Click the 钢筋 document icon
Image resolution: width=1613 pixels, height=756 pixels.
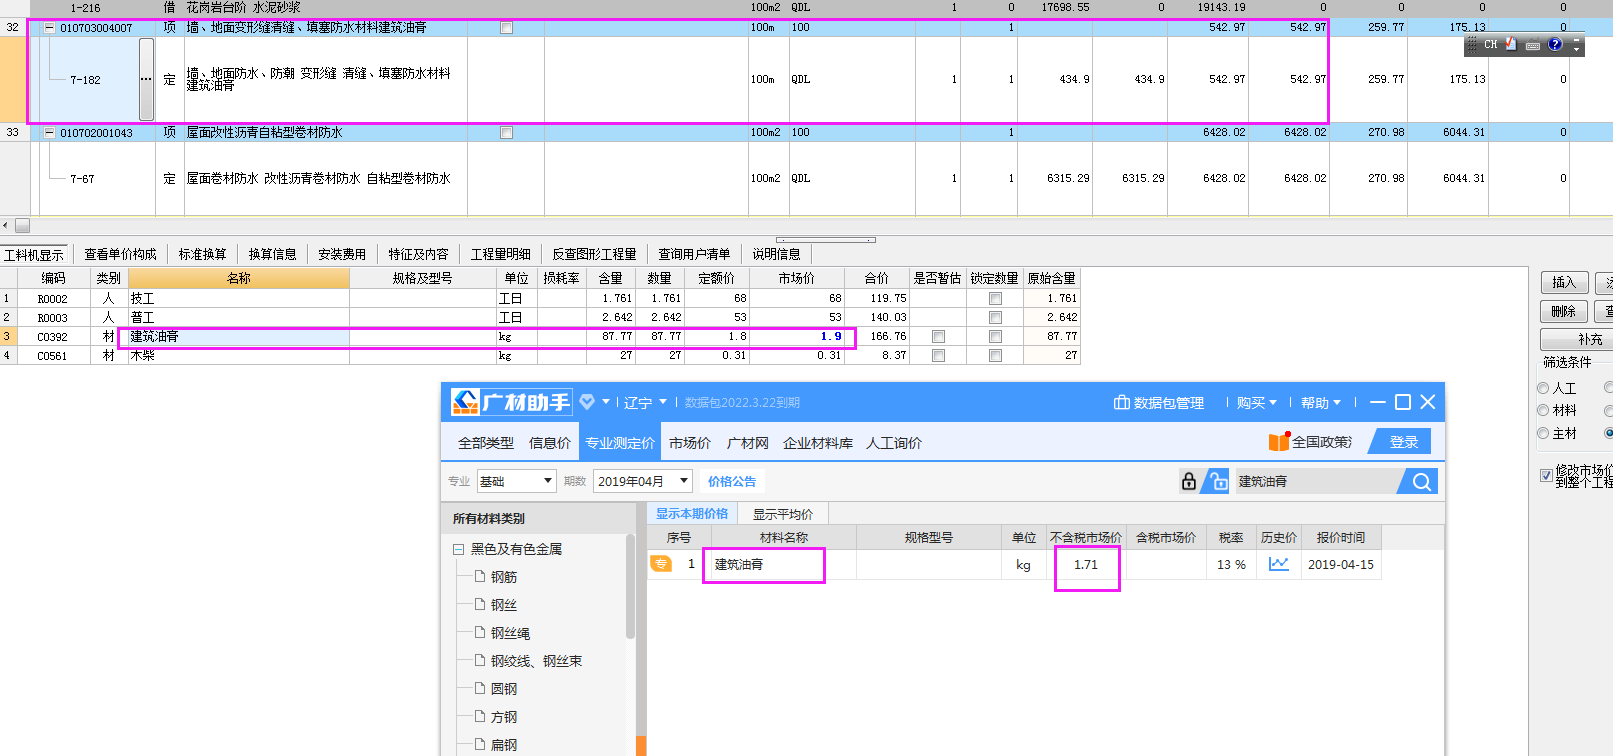pos(480,576)
